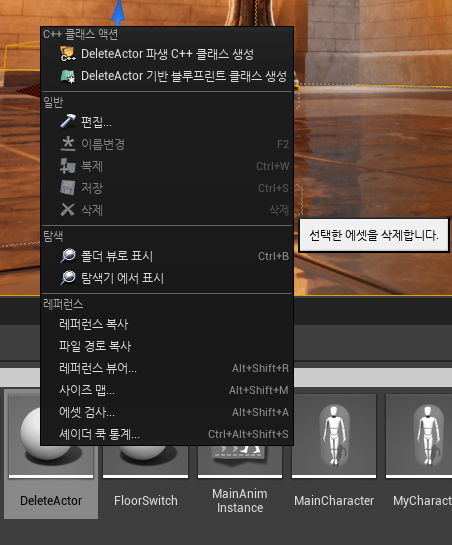Choose the 복제 menu entry
Screen dimensions: 452x545
click(x=167, y=166)
